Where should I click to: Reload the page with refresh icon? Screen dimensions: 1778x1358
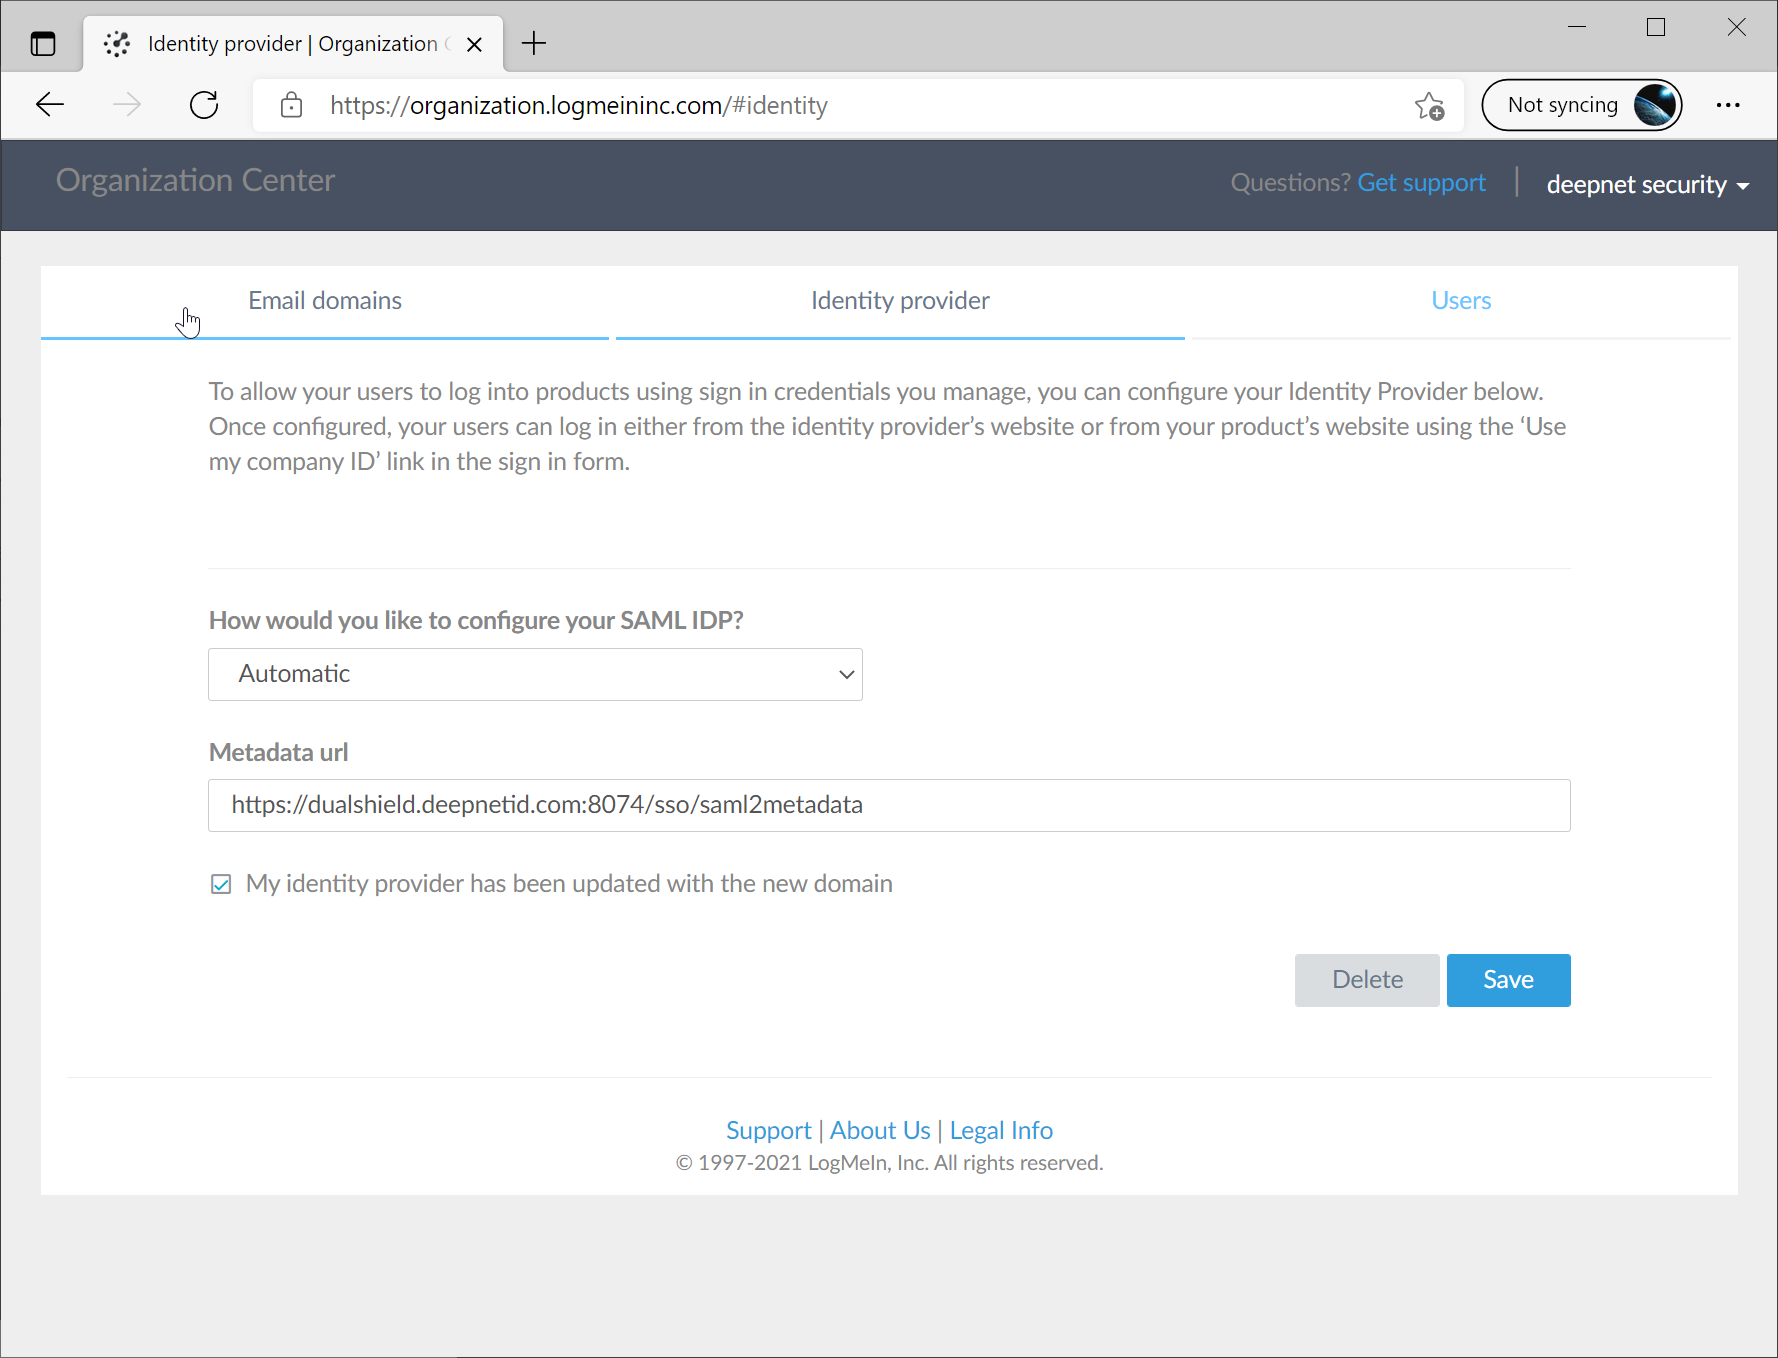(x=204, y=105)
